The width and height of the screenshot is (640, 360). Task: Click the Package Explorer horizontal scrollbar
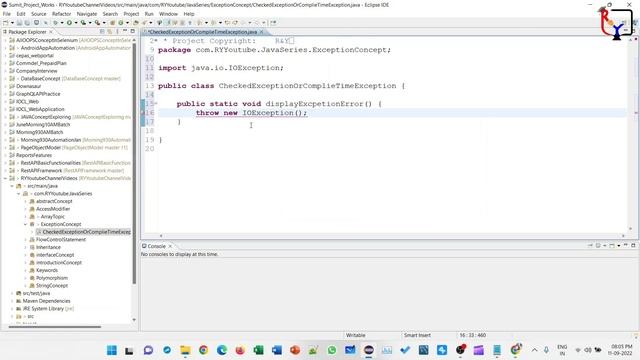tap(55, 327)
